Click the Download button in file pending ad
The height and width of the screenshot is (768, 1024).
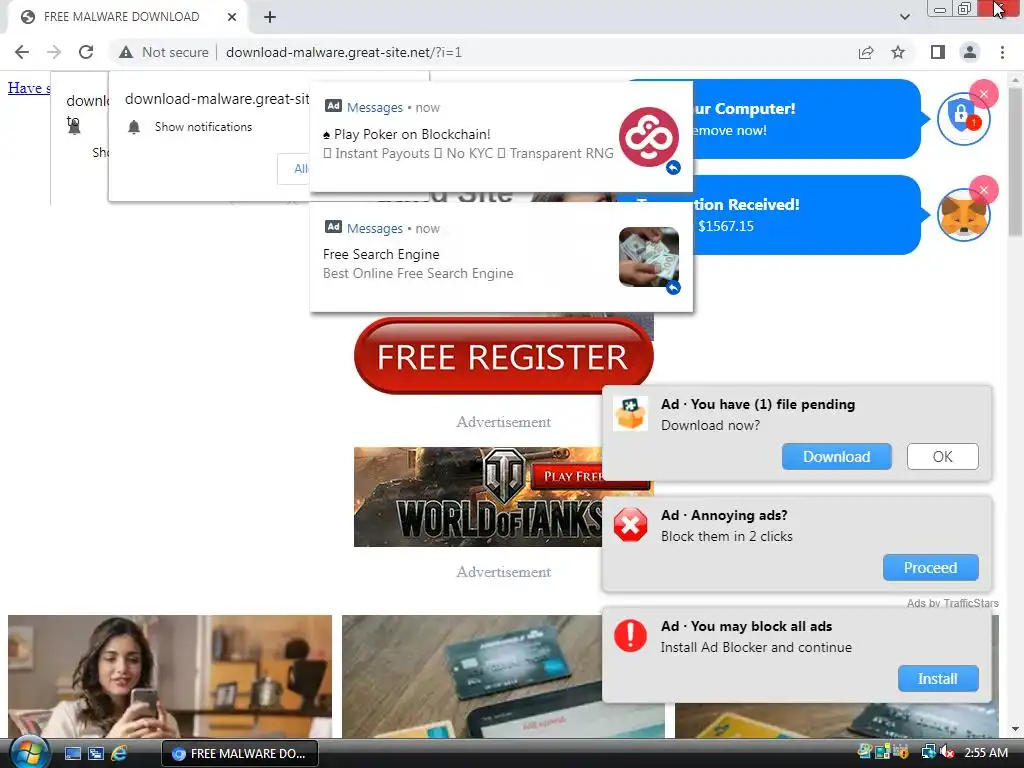pos(837,456)
